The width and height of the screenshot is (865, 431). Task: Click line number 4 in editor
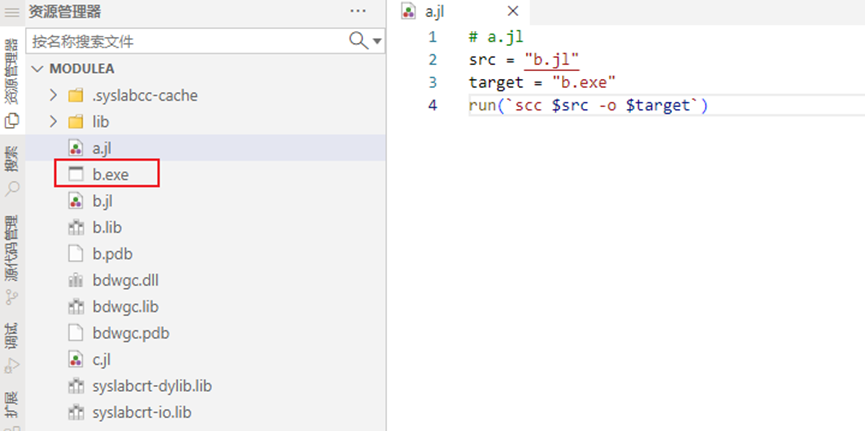tap(432, 105)
